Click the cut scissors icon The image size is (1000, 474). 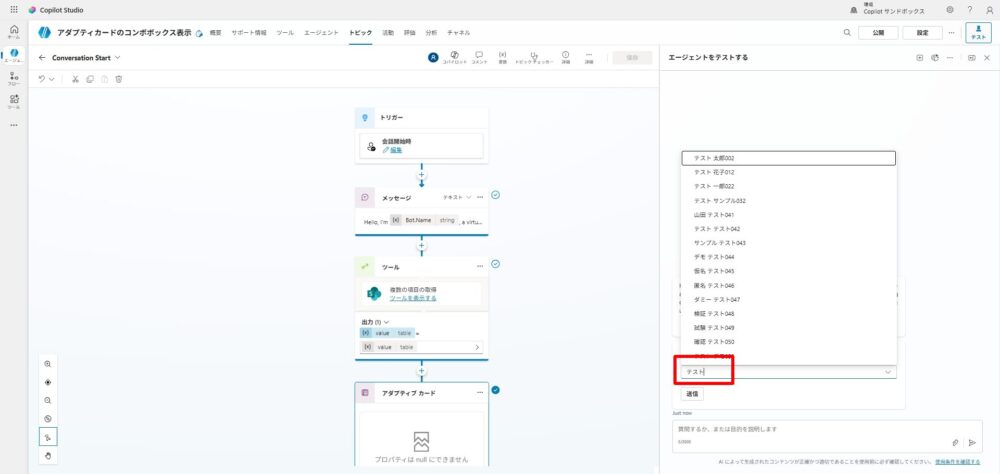click(75, 78)
